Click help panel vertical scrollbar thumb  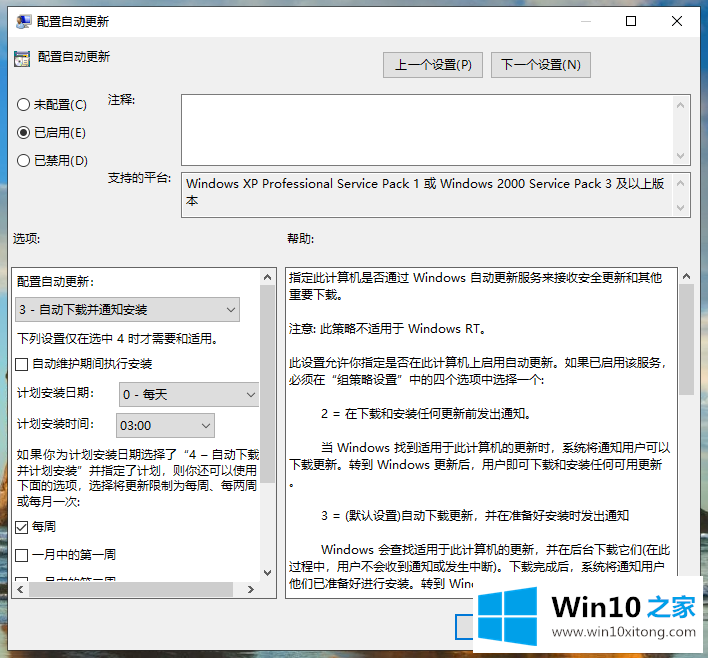click(686, 340)
